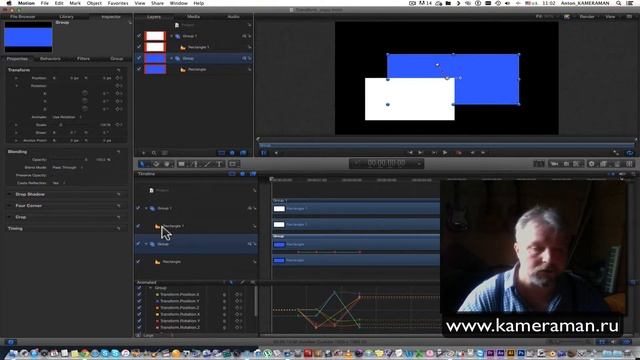Select the Rectangle Mask tool in toolbar
The height and width of the screenshot is (360, 640).
(x=233, y=164)
